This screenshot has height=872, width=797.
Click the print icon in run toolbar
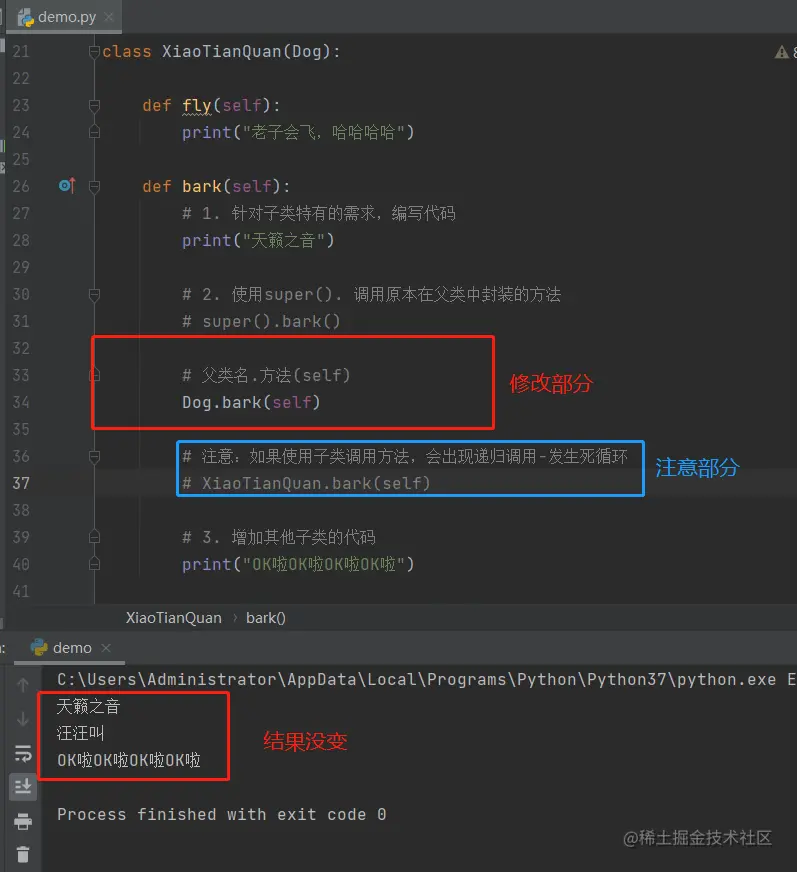point(23,821)
